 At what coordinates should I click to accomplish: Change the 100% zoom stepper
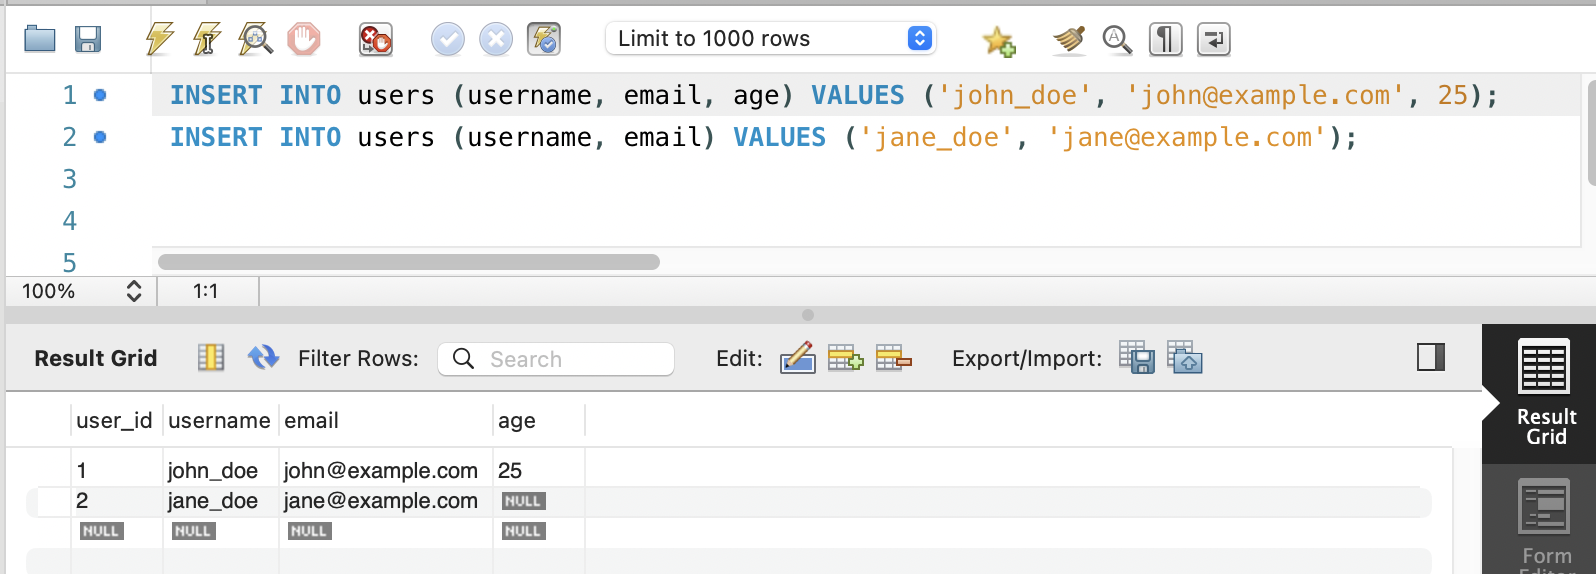click(133, 291)
